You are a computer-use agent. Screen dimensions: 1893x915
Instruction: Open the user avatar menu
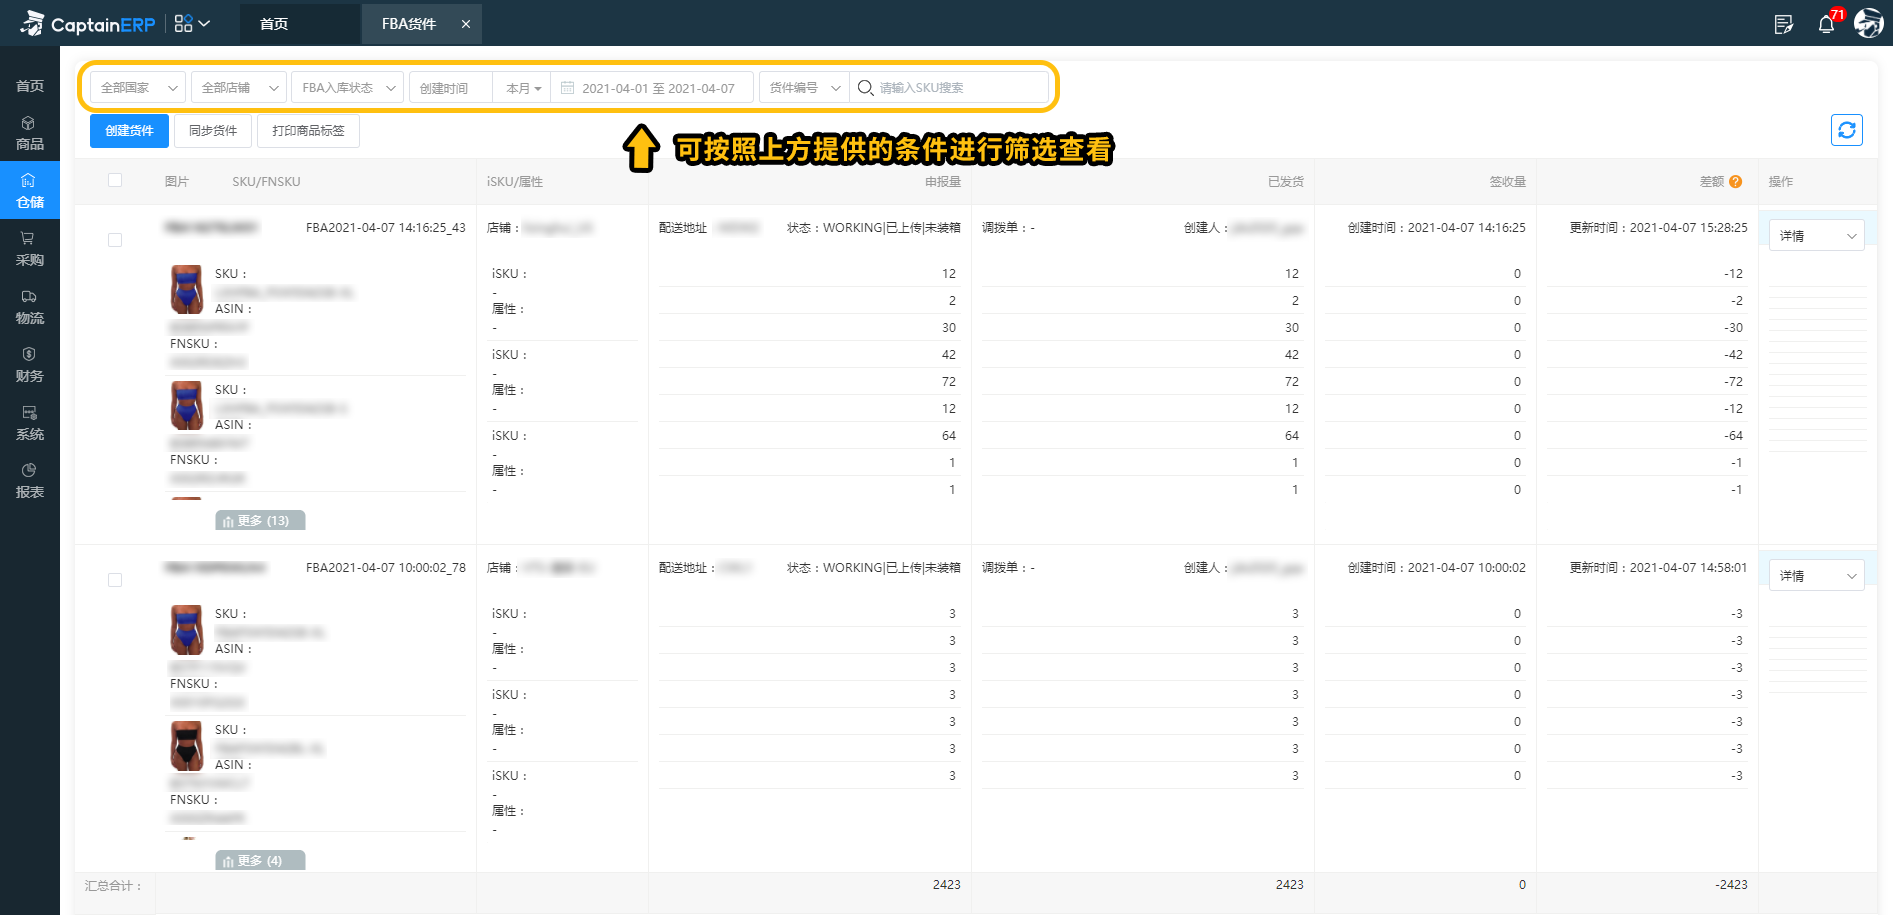pyautogui.click(x=1868, y=23)
